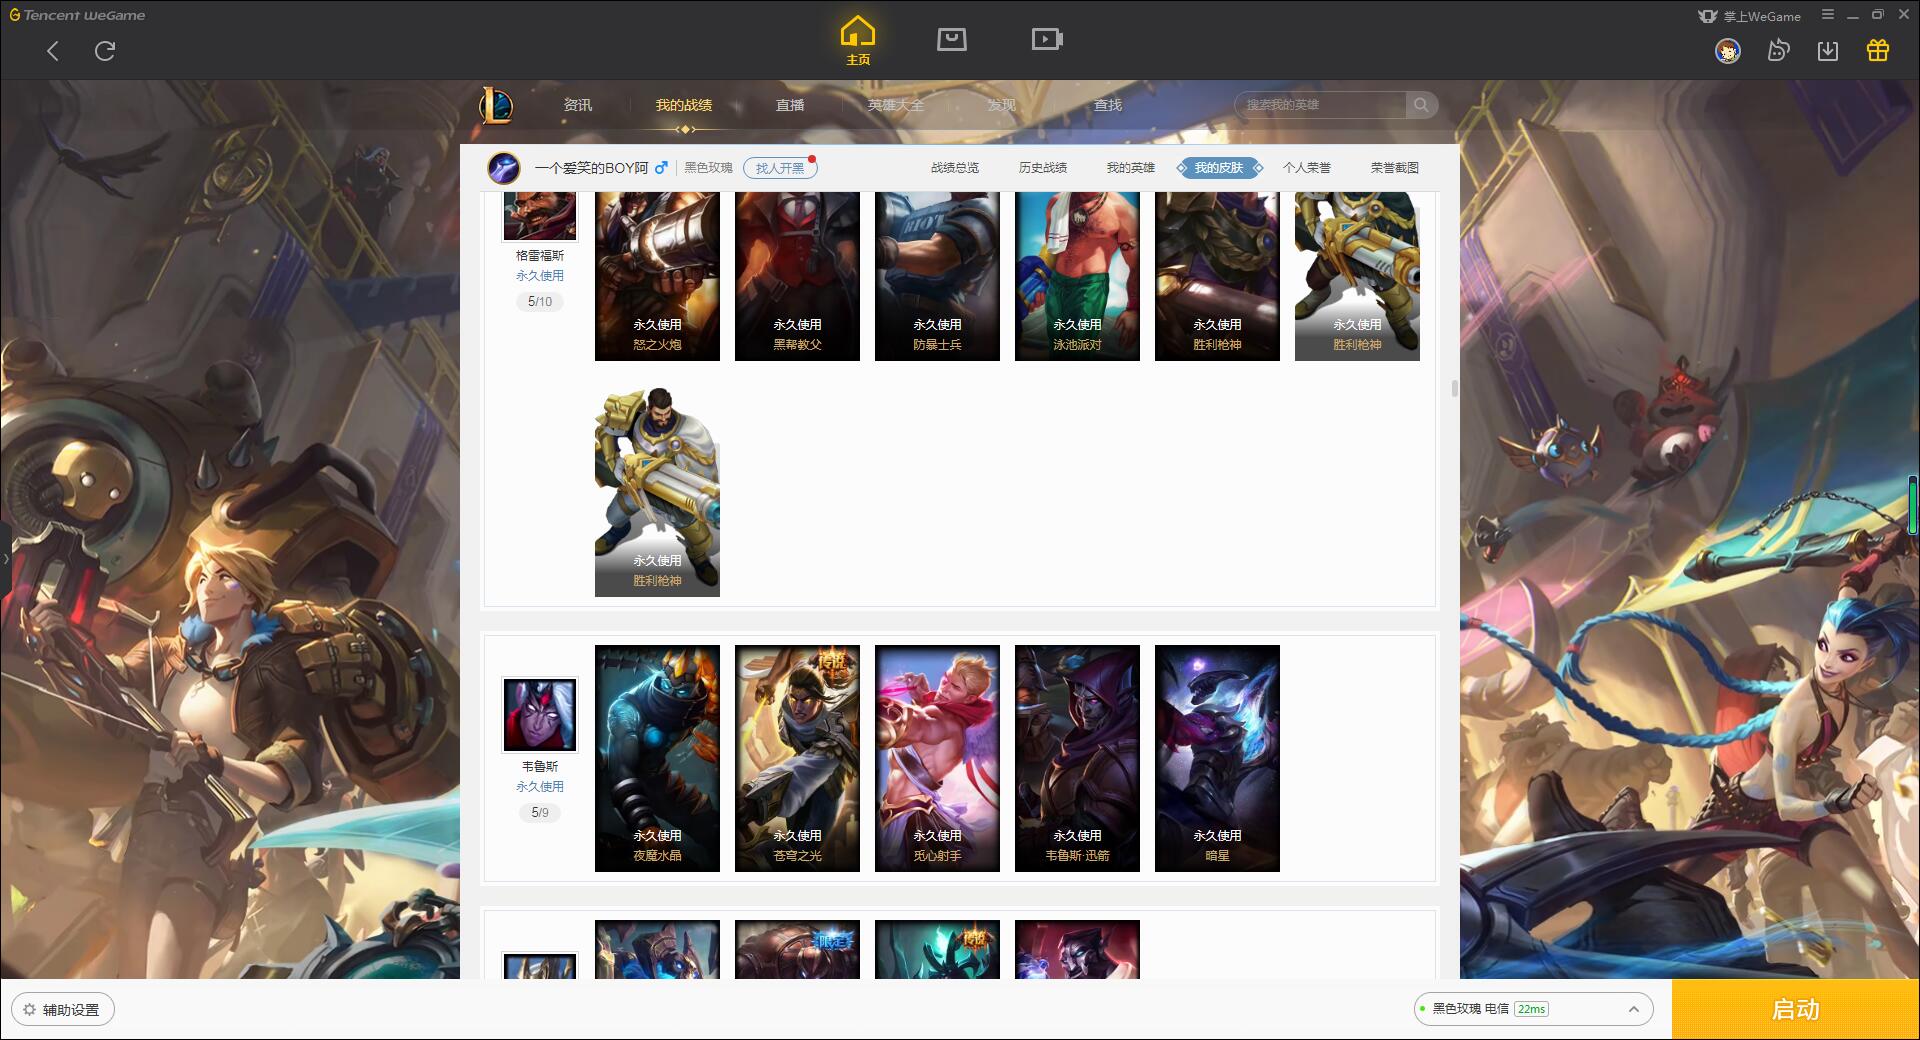Open the 荣誉截图 sub-tab

pos(1395,168)
